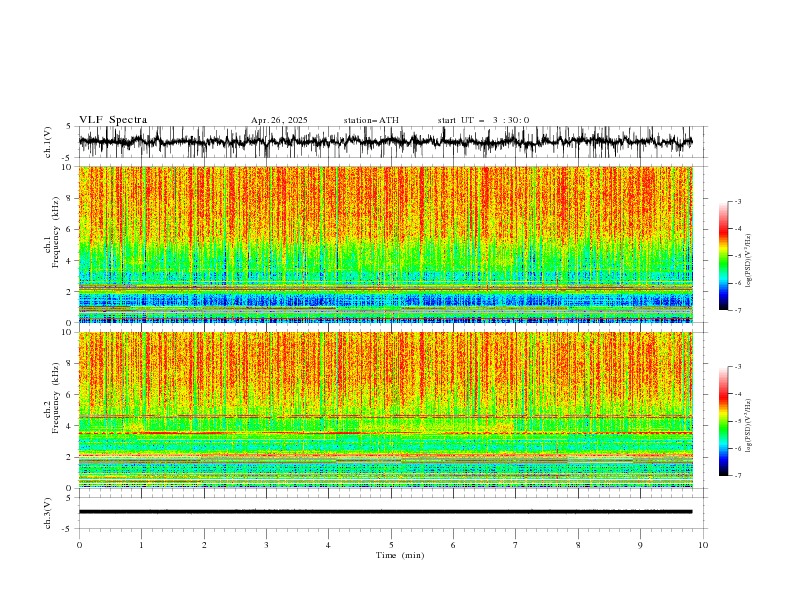Click the time axis tick label "7"
The width and height of the screenshot is (792, 612).
point(516,545)
